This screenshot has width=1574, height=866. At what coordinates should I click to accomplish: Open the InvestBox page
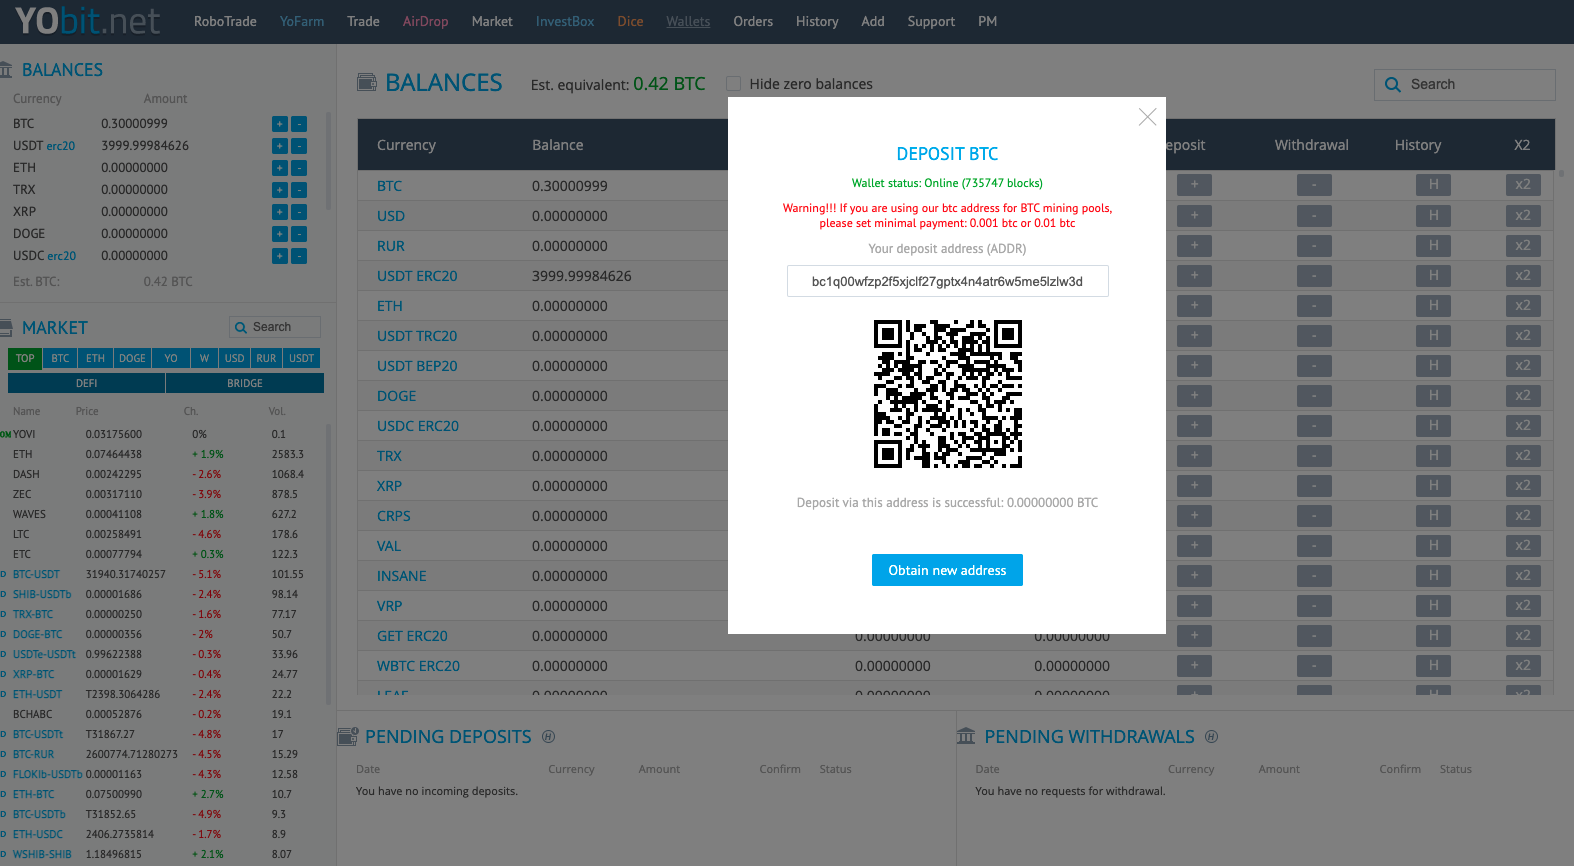[x=565, y=21]
